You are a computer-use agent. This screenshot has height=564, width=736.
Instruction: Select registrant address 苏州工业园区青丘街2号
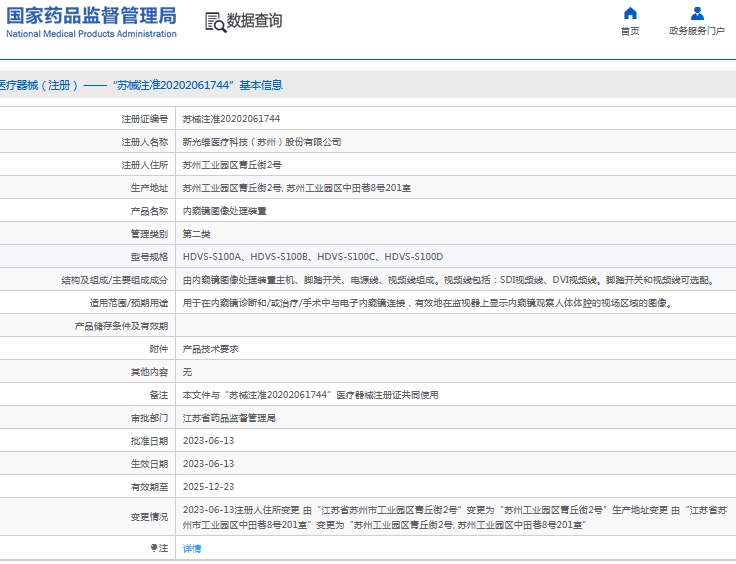[232, 165]
